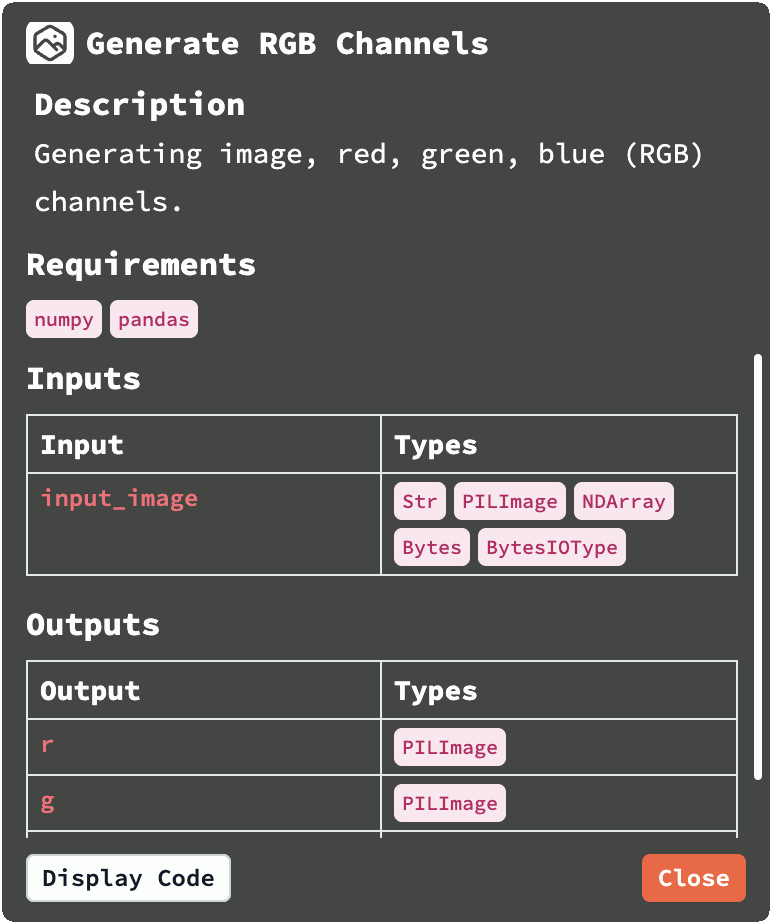
Task: Select the input_image parameter name
Action: (x=119, y=498)
